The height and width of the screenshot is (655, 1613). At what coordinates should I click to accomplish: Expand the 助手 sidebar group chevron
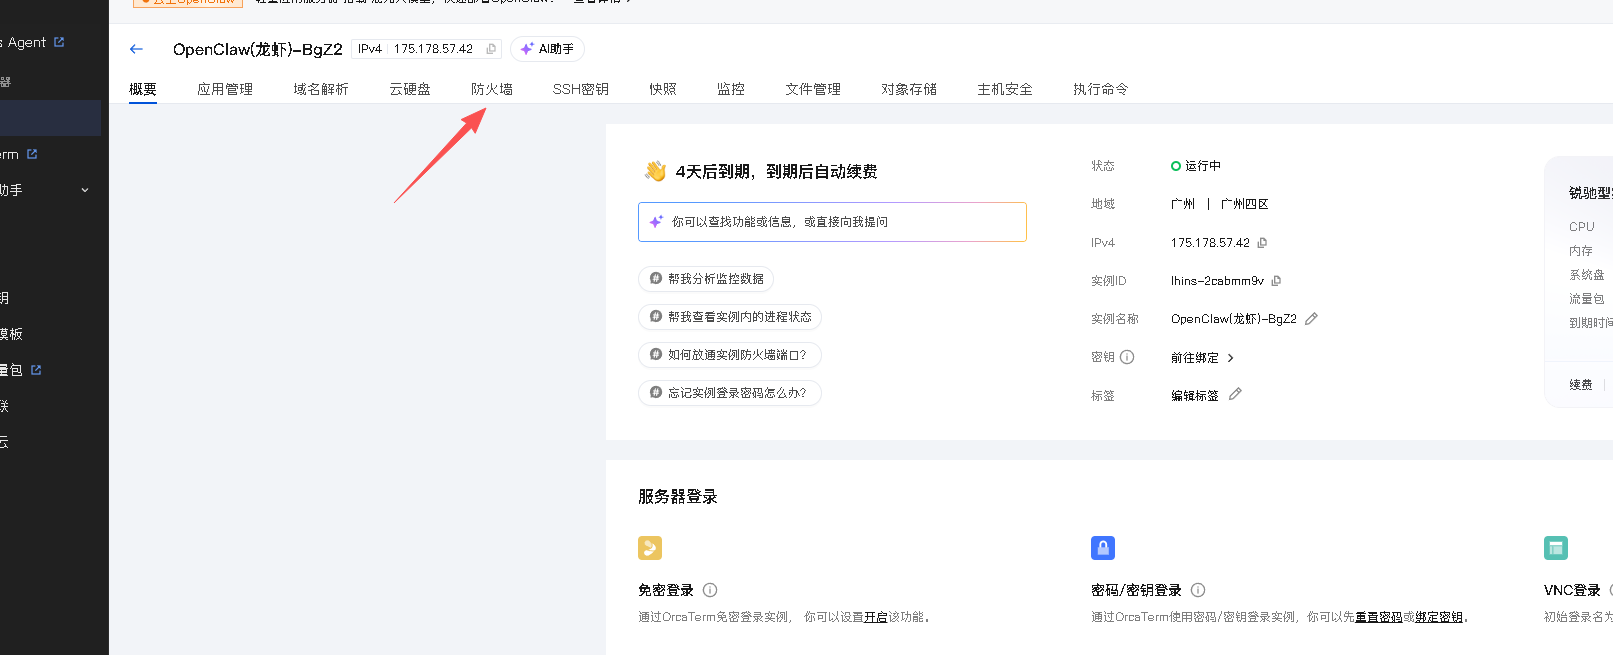coord(85,190)
